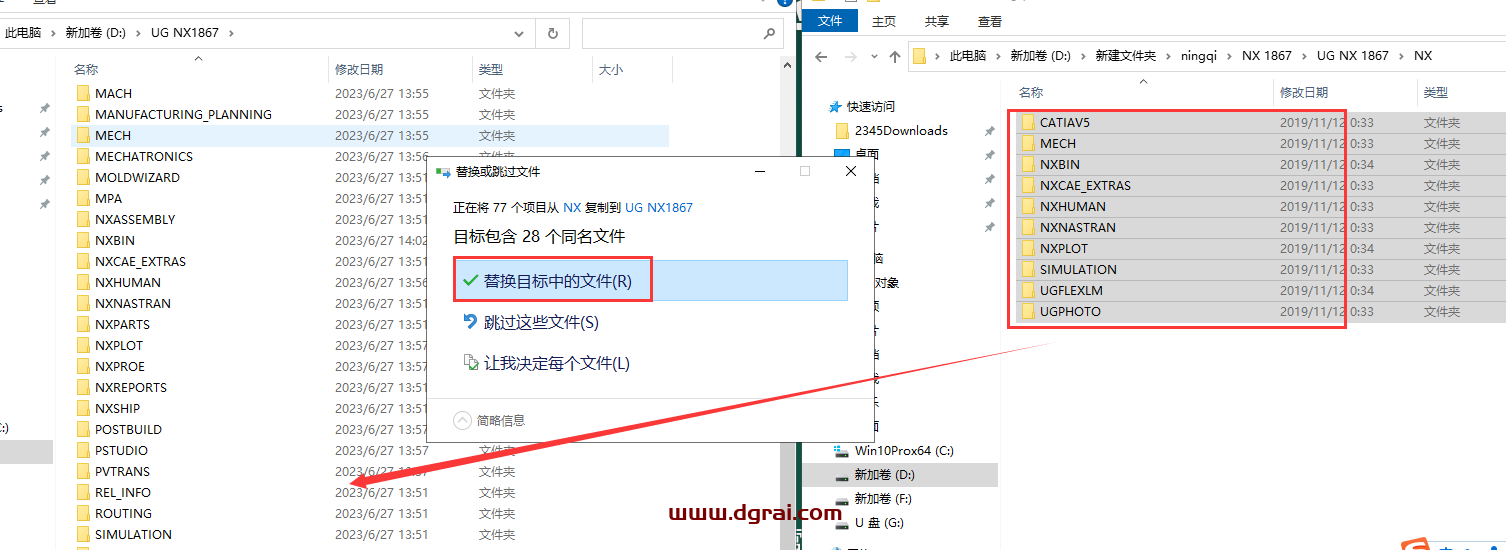The image size is (1506, 550).
Task: Open the 主页 ribbon tab
Action: 884,21
